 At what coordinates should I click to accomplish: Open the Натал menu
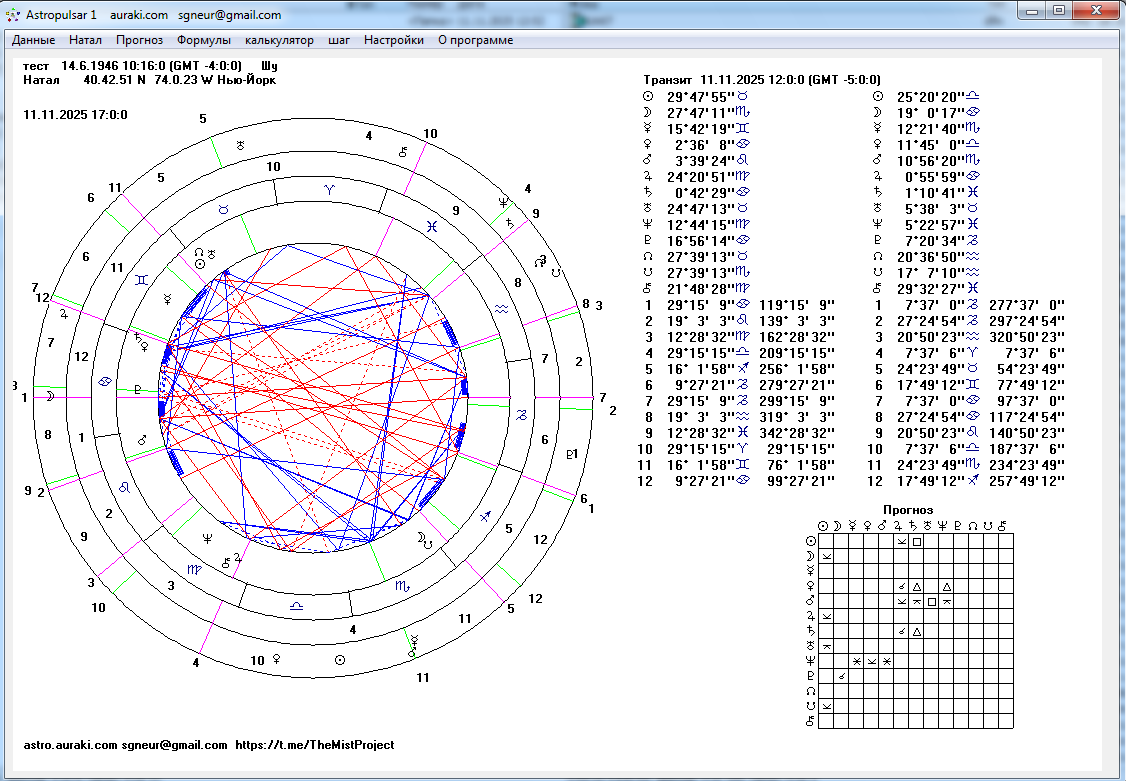(85, 40)
